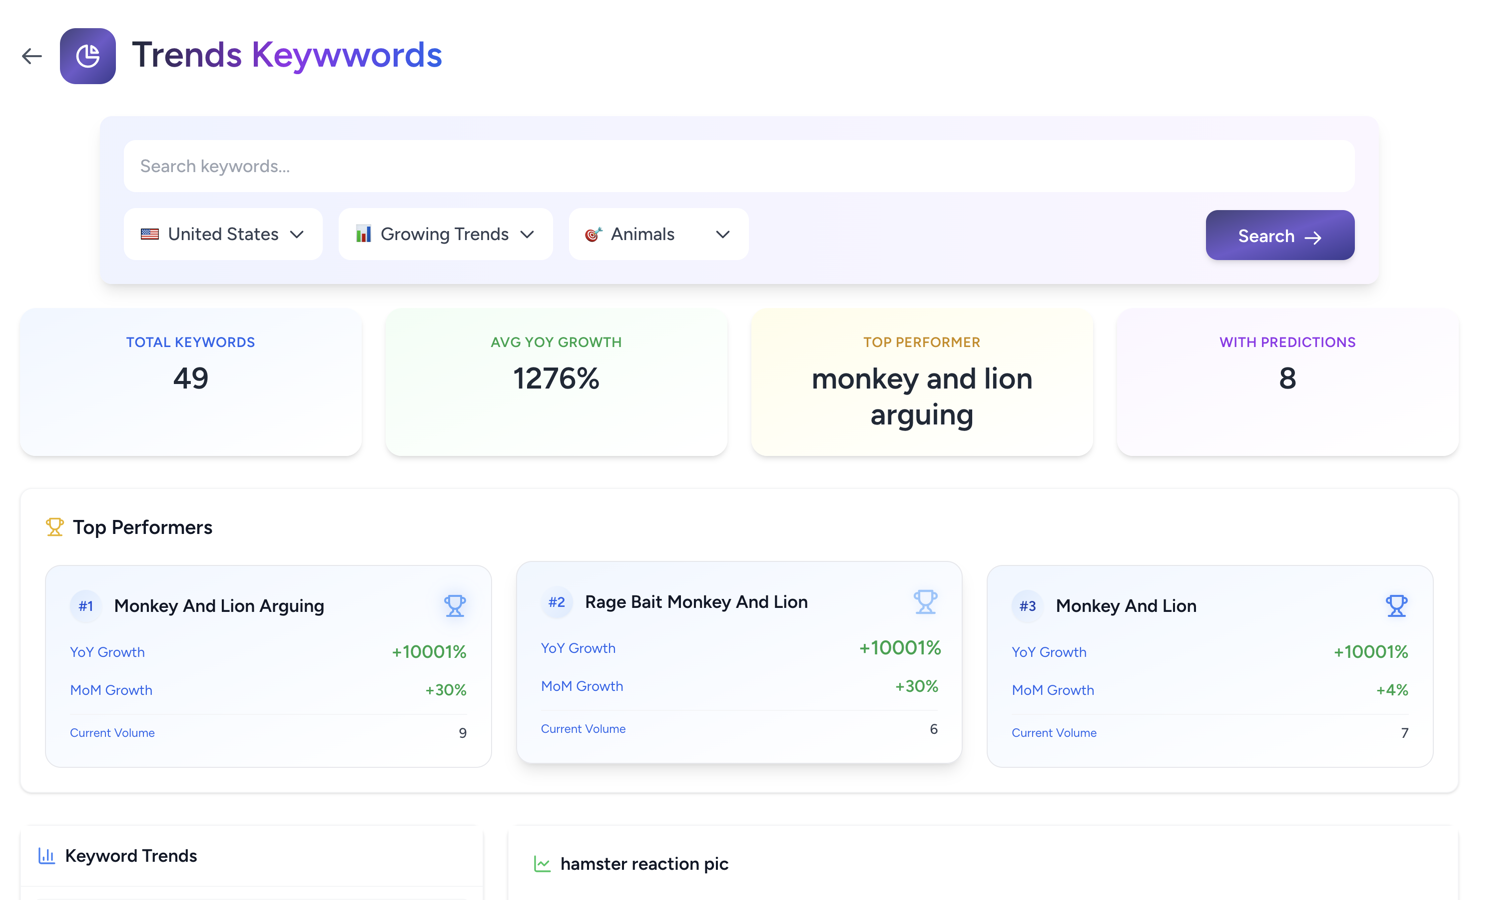
Task: Open the #2 Rage Bait Monkey And Lion title
Action: click(x=696, y=602)
